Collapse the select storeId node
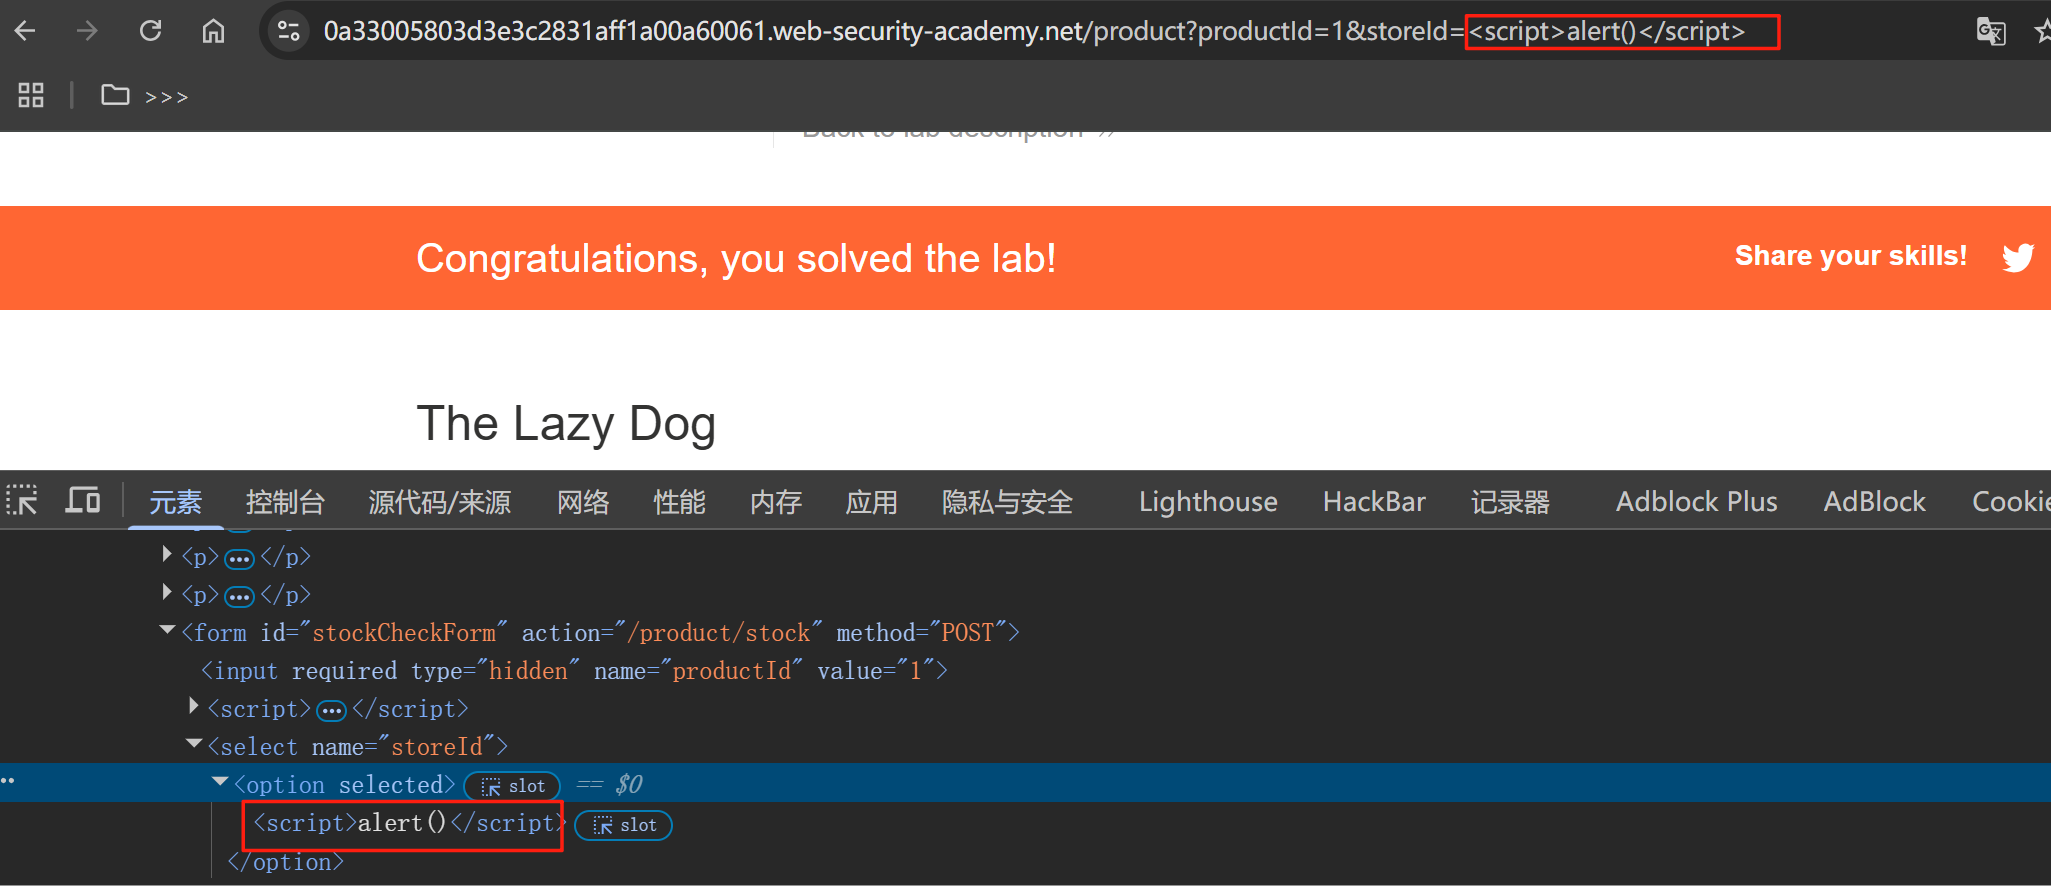2051x886 pixels. 194,744
